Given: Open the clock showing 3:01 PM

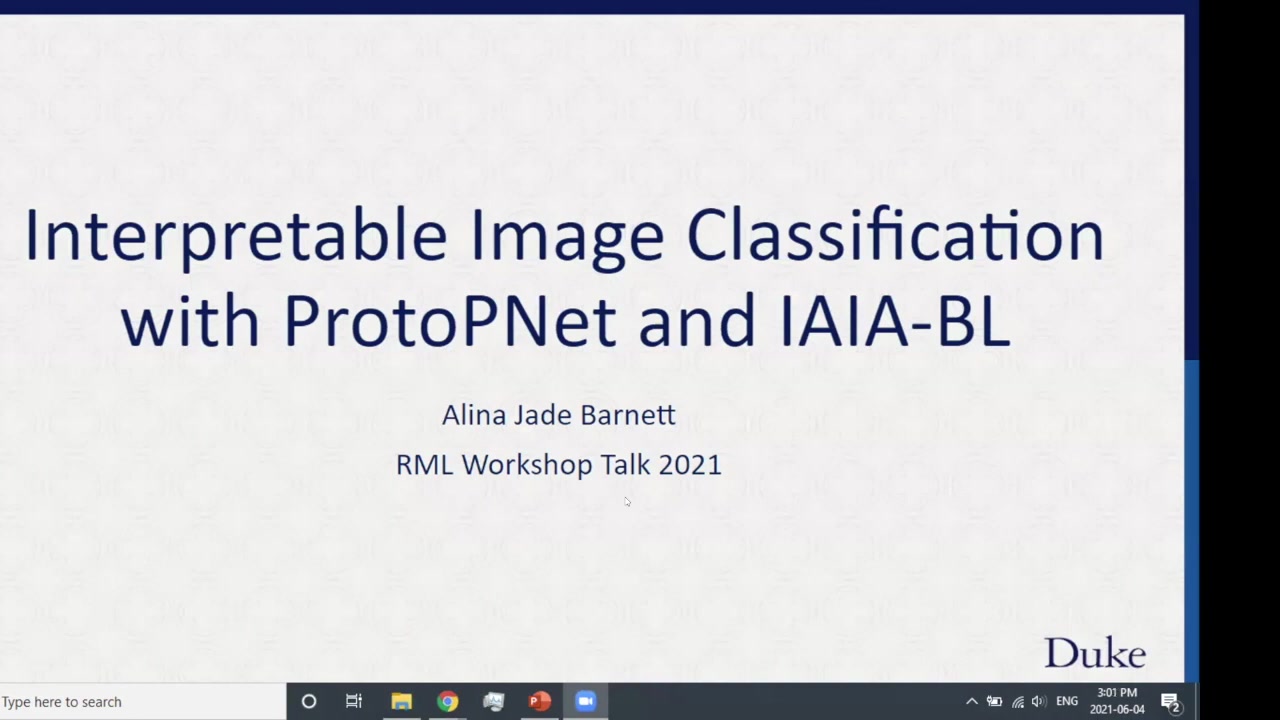Looking at the screenshot, I should [x=1117, y=701].
